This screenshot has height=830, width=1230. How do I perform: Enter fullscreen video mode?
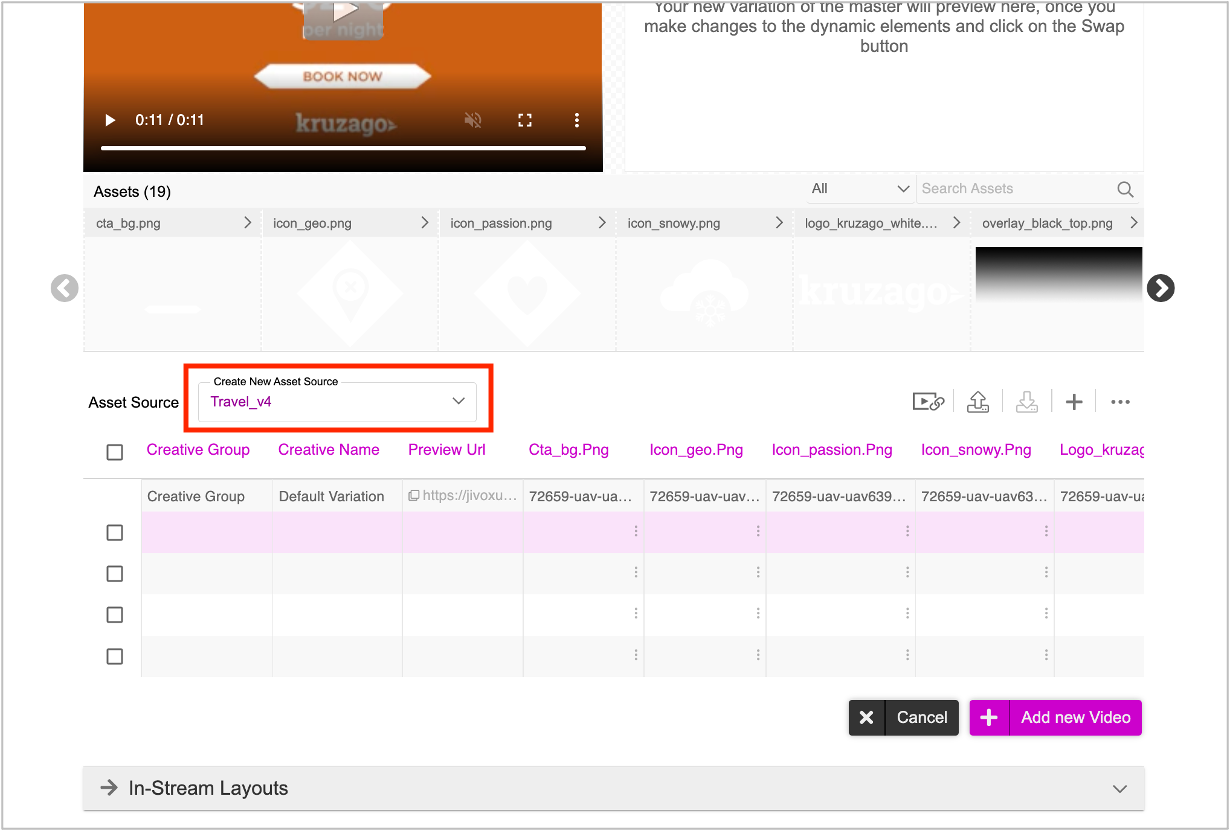(x=524, y=120)
